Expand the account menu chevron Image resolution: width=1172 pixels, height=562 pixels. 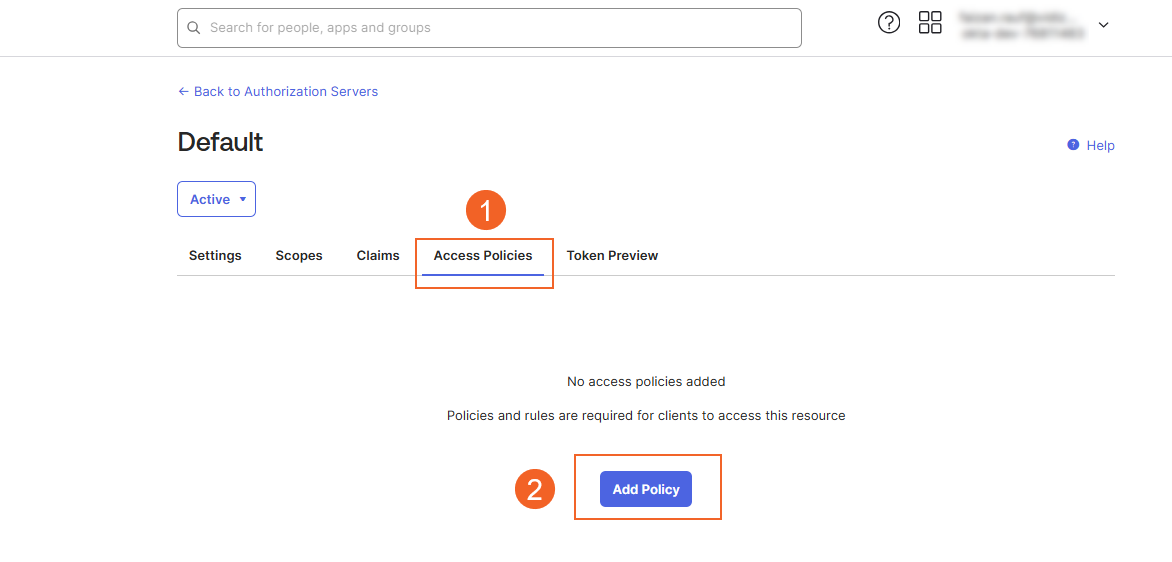[x=1104, y=25]
